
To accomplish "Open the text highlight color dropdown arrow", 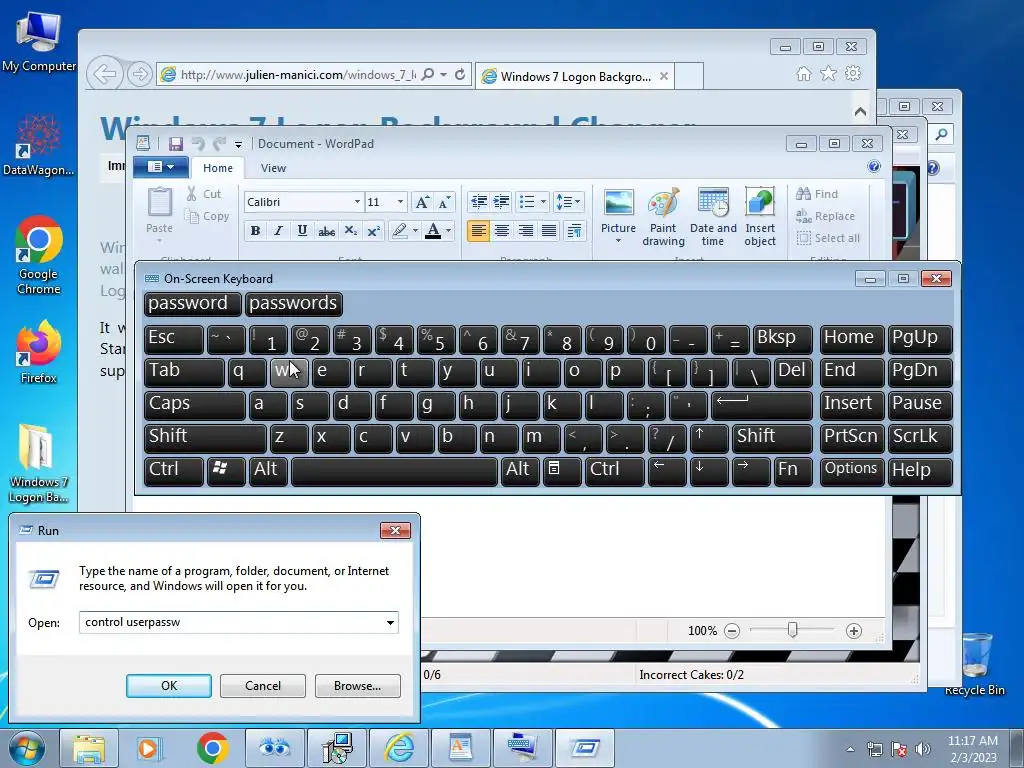I will [415, 231].
